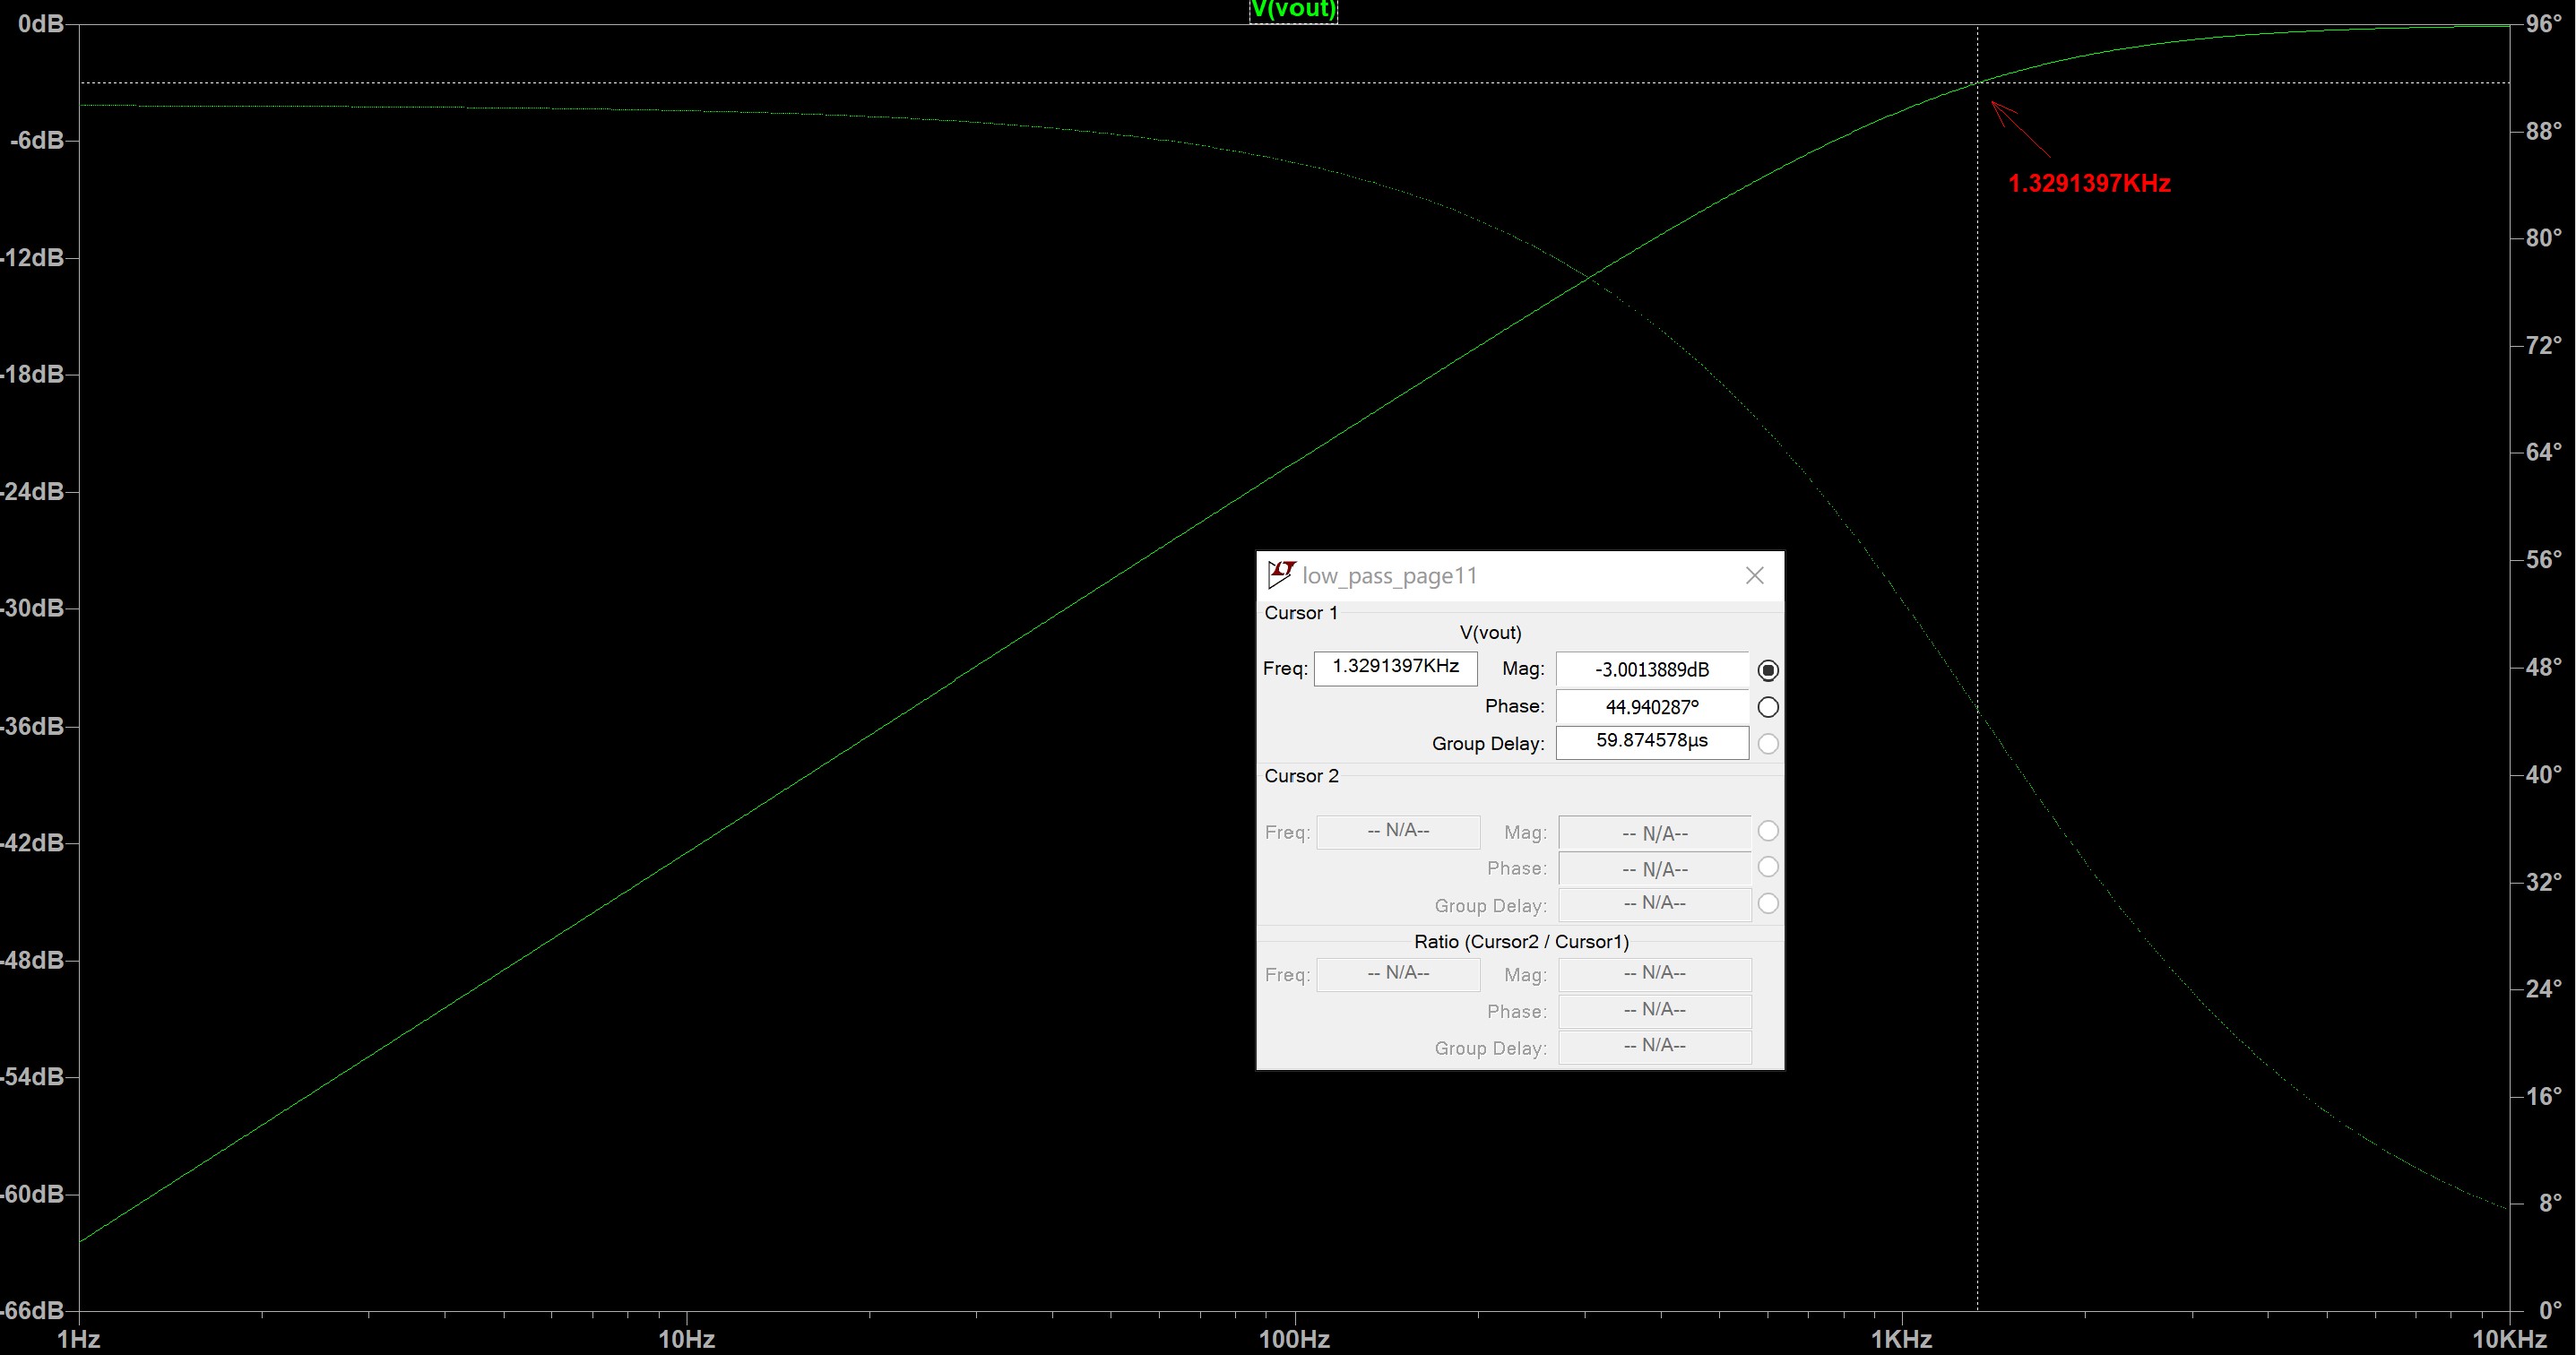Select Cursor 1 Mag radio button
This screenshot has width=2576, height=1355.
point(1767,670)
